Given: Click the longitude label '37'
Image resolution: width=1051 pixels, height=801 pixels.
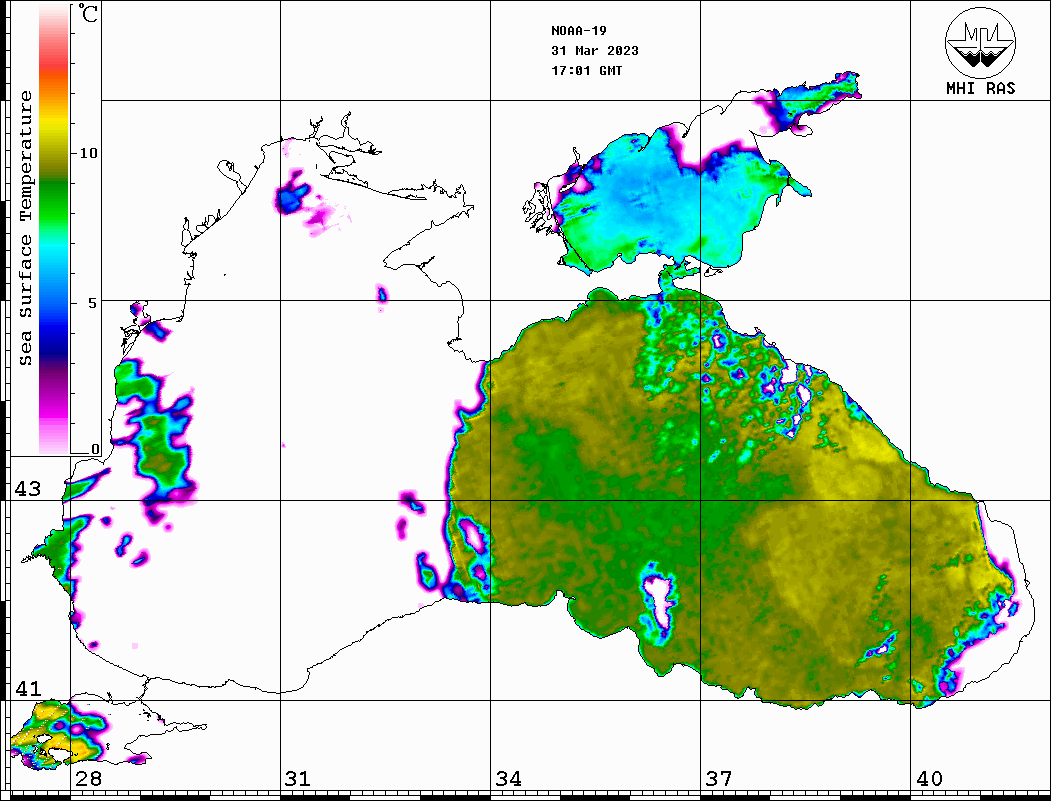Looking at the screenshot, I should point(719,779).
